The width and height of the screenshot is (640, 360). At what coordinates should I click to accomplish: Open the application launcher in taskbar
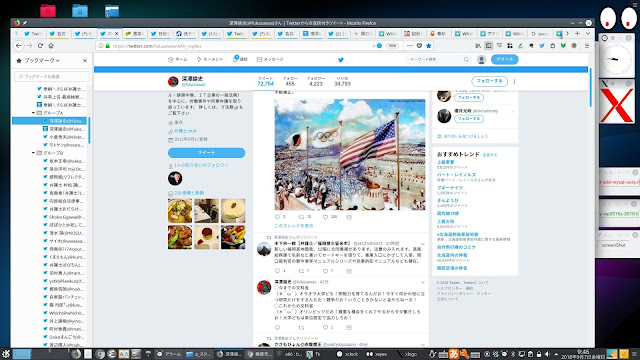coord(6,354)
